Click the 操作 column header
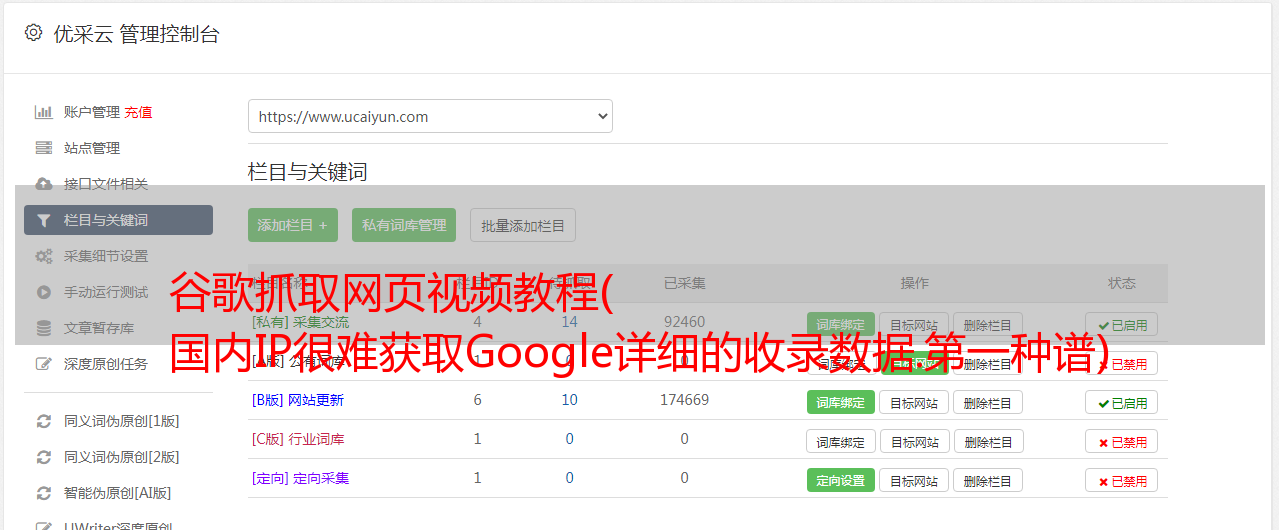Viewport: 1279px width, 530px height. point(914,283)
